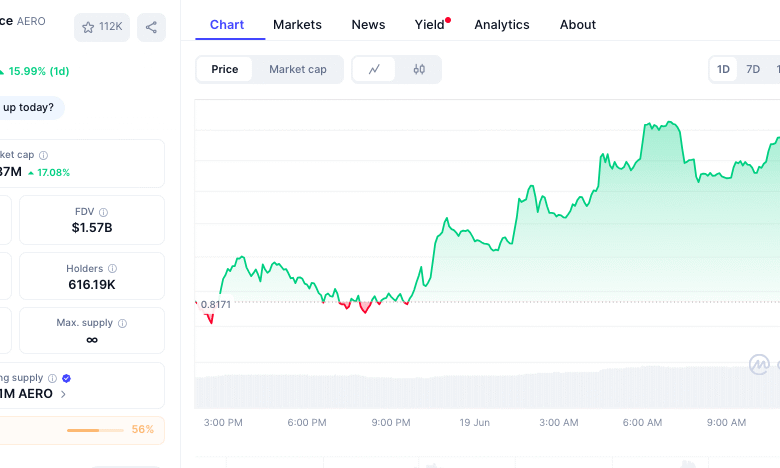The height and width of the screenshot is (468, 780).
Task: Click the share icon button
Action: click(x=151, y=27)
